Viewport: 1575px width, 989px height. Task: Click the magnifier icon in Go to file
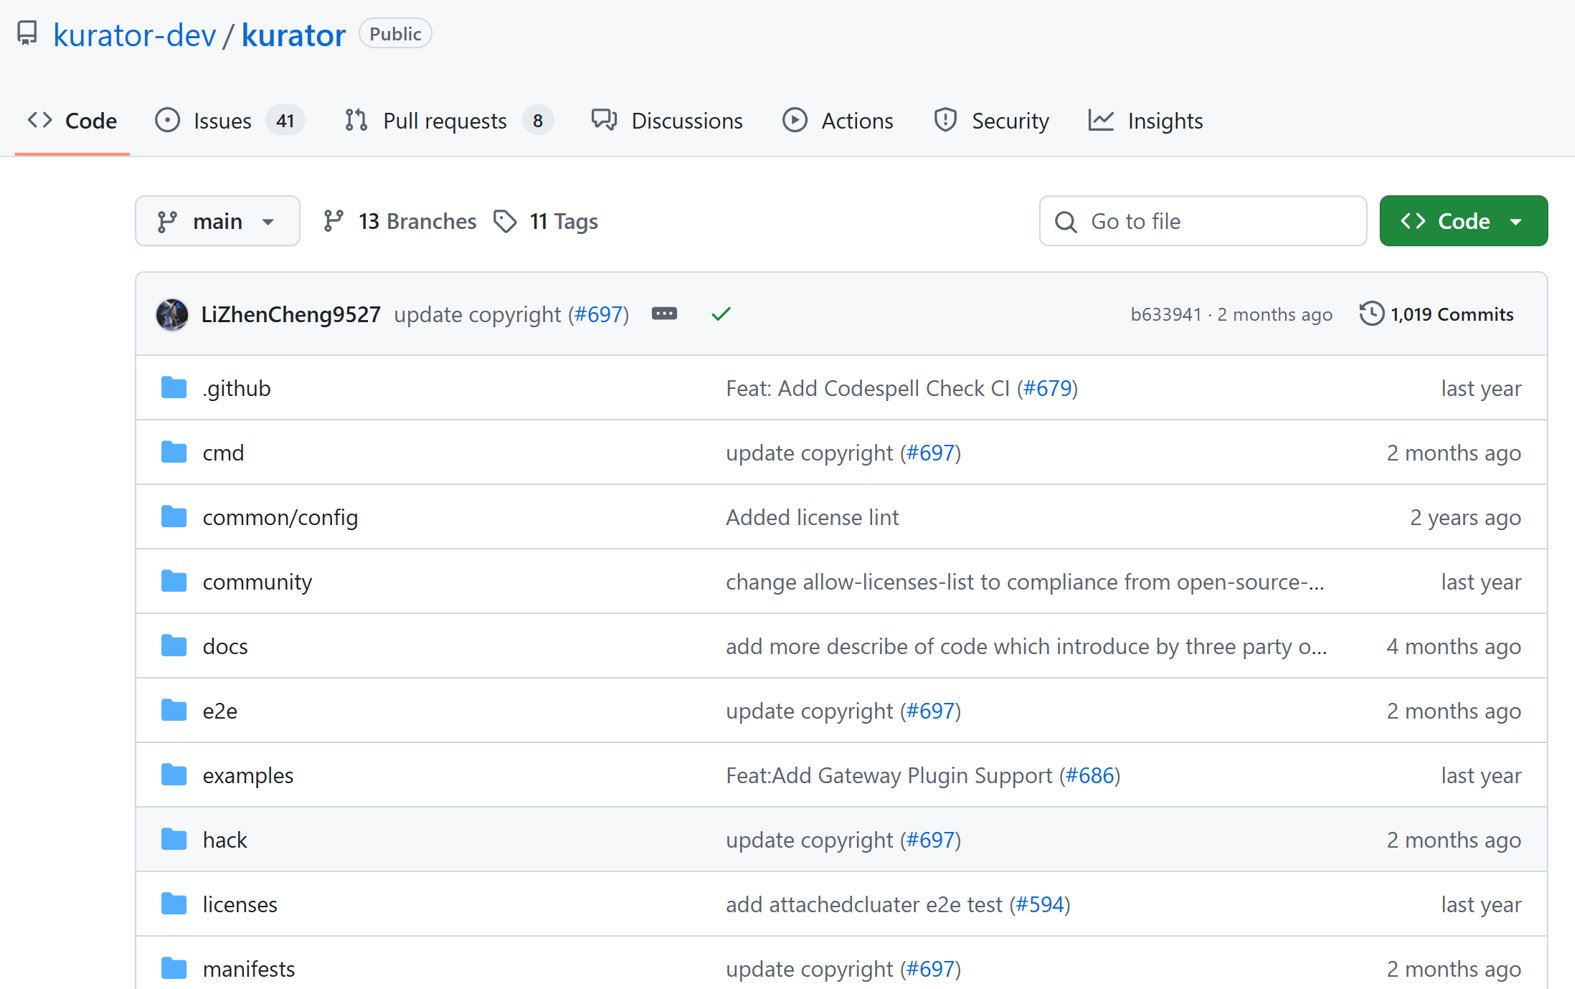pos(1066,222)
